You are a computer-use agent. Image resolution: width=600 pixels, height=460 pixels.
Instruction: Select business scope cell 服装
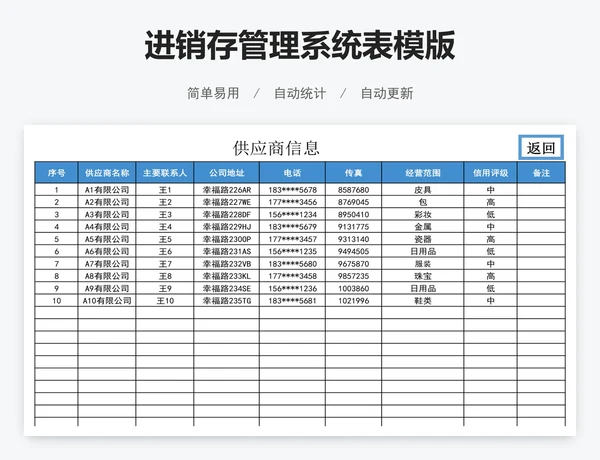(x=423, y=264)
